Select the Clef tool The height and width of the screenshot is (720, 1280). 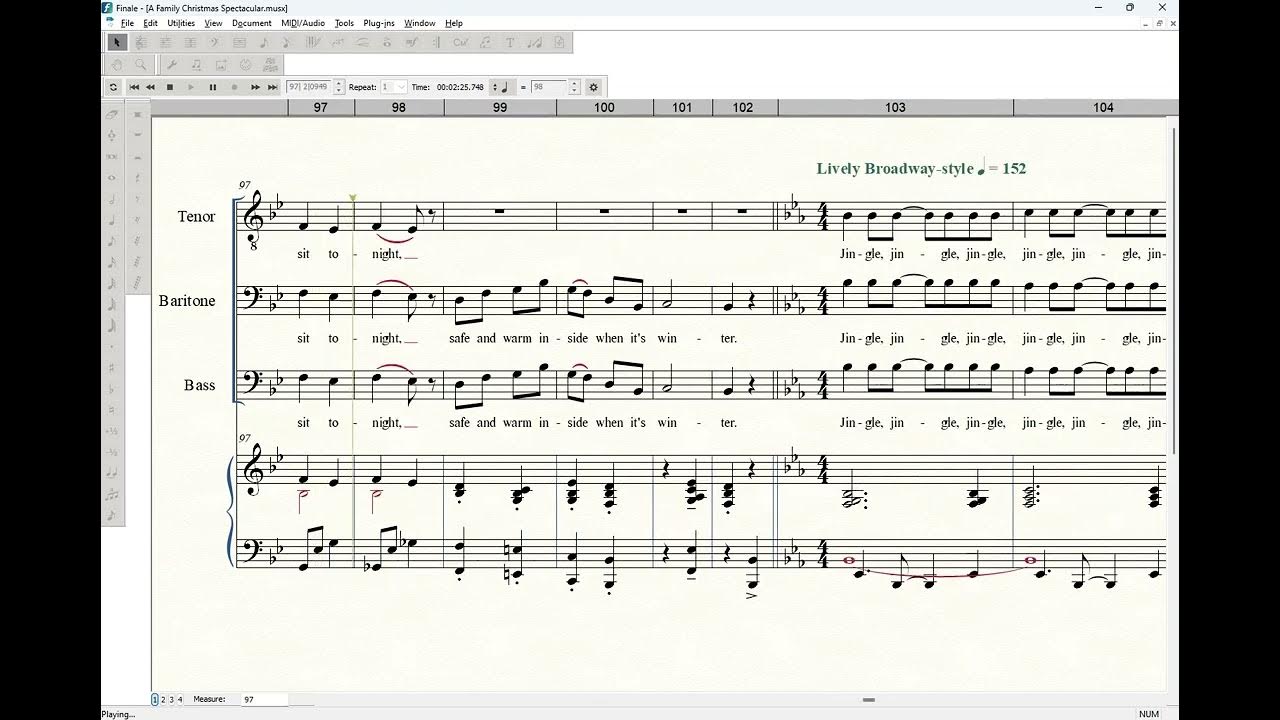pos(214,43)
